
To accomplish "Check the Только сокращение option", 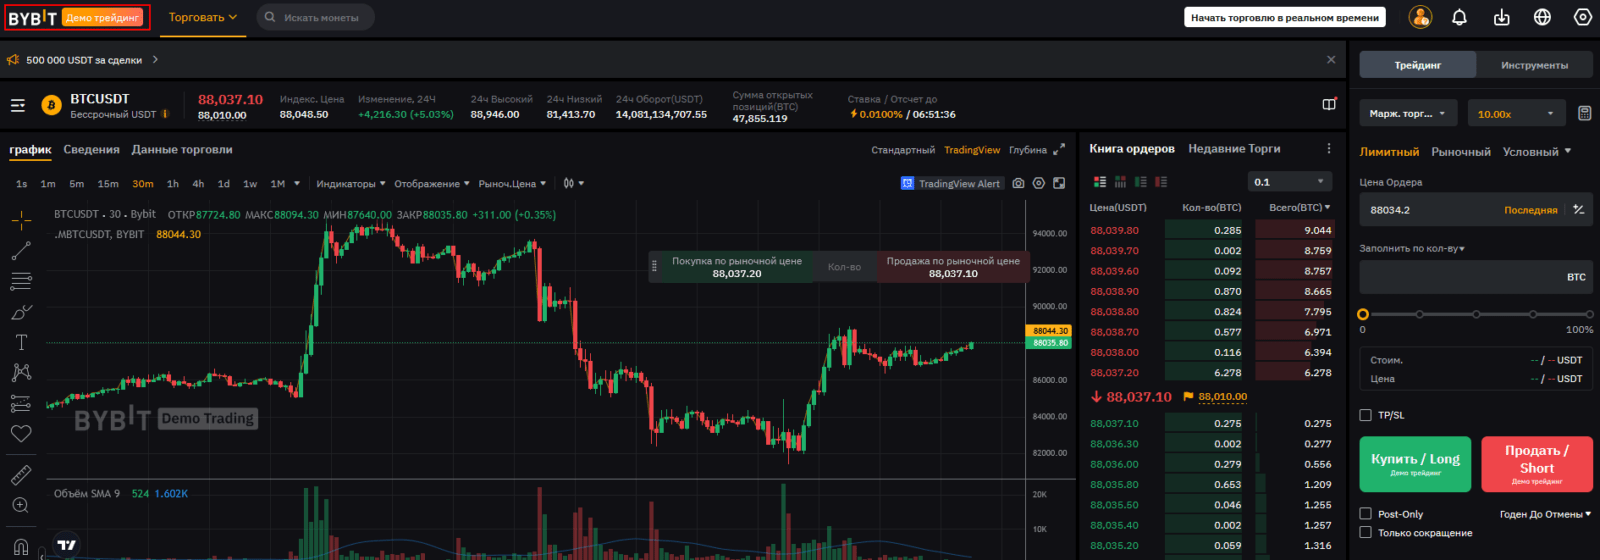I will pos(1366,533).
